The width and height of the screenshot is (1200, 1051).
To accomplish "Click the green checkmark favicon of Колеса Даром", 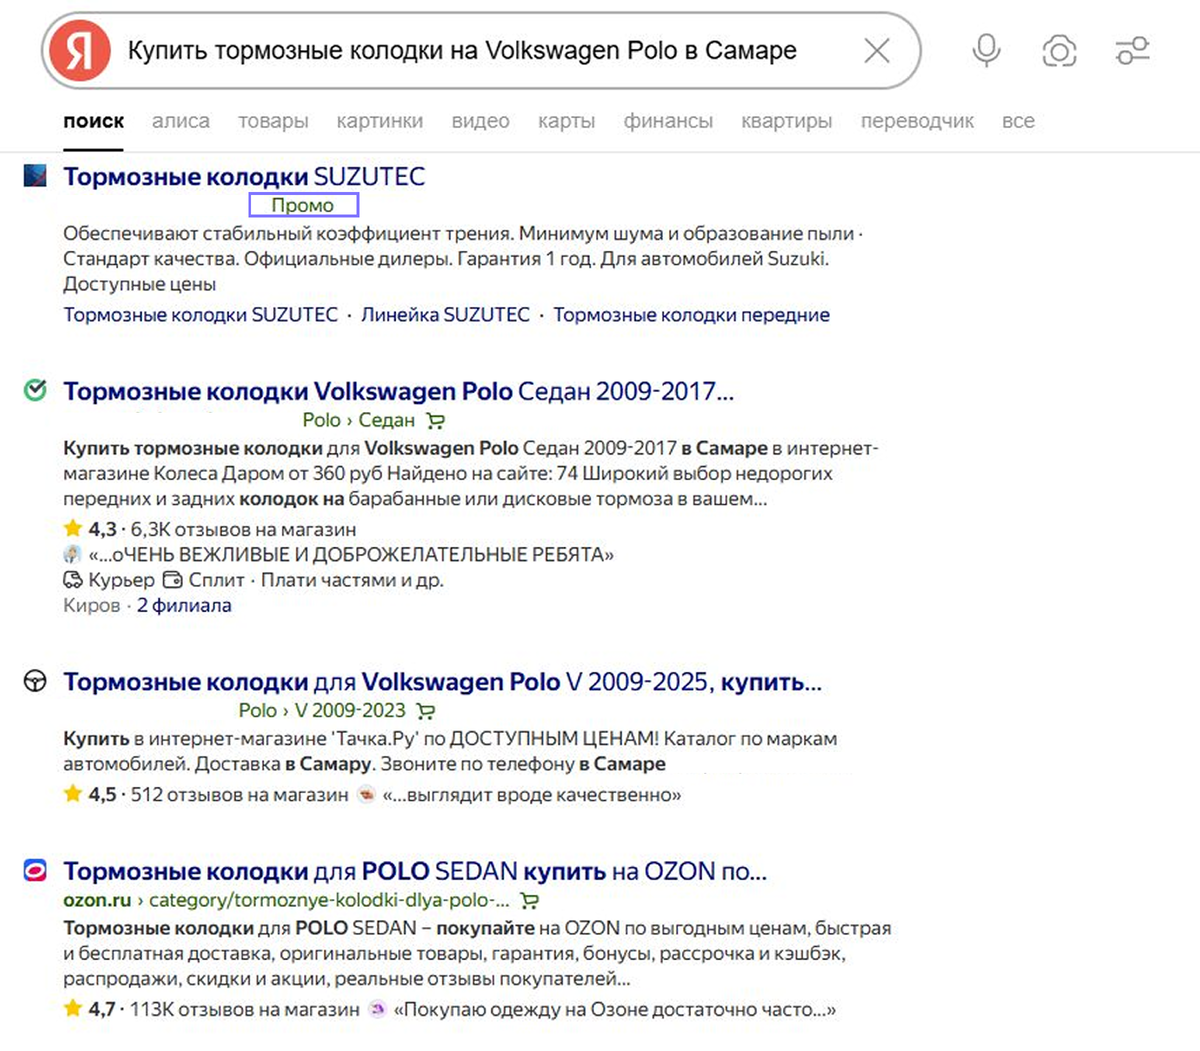I will [x=34, y=390].
